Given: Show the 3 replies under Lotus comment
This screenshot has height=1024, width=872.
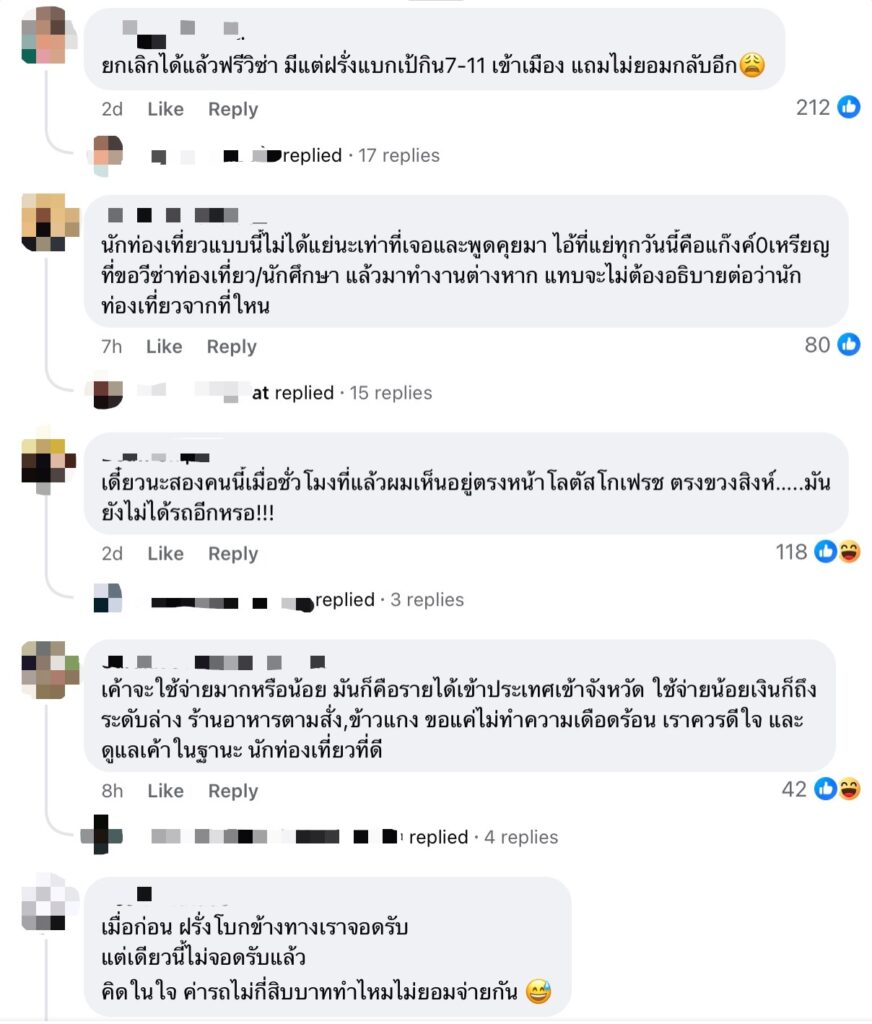Looking at the screenshot, I should [427, 600].
